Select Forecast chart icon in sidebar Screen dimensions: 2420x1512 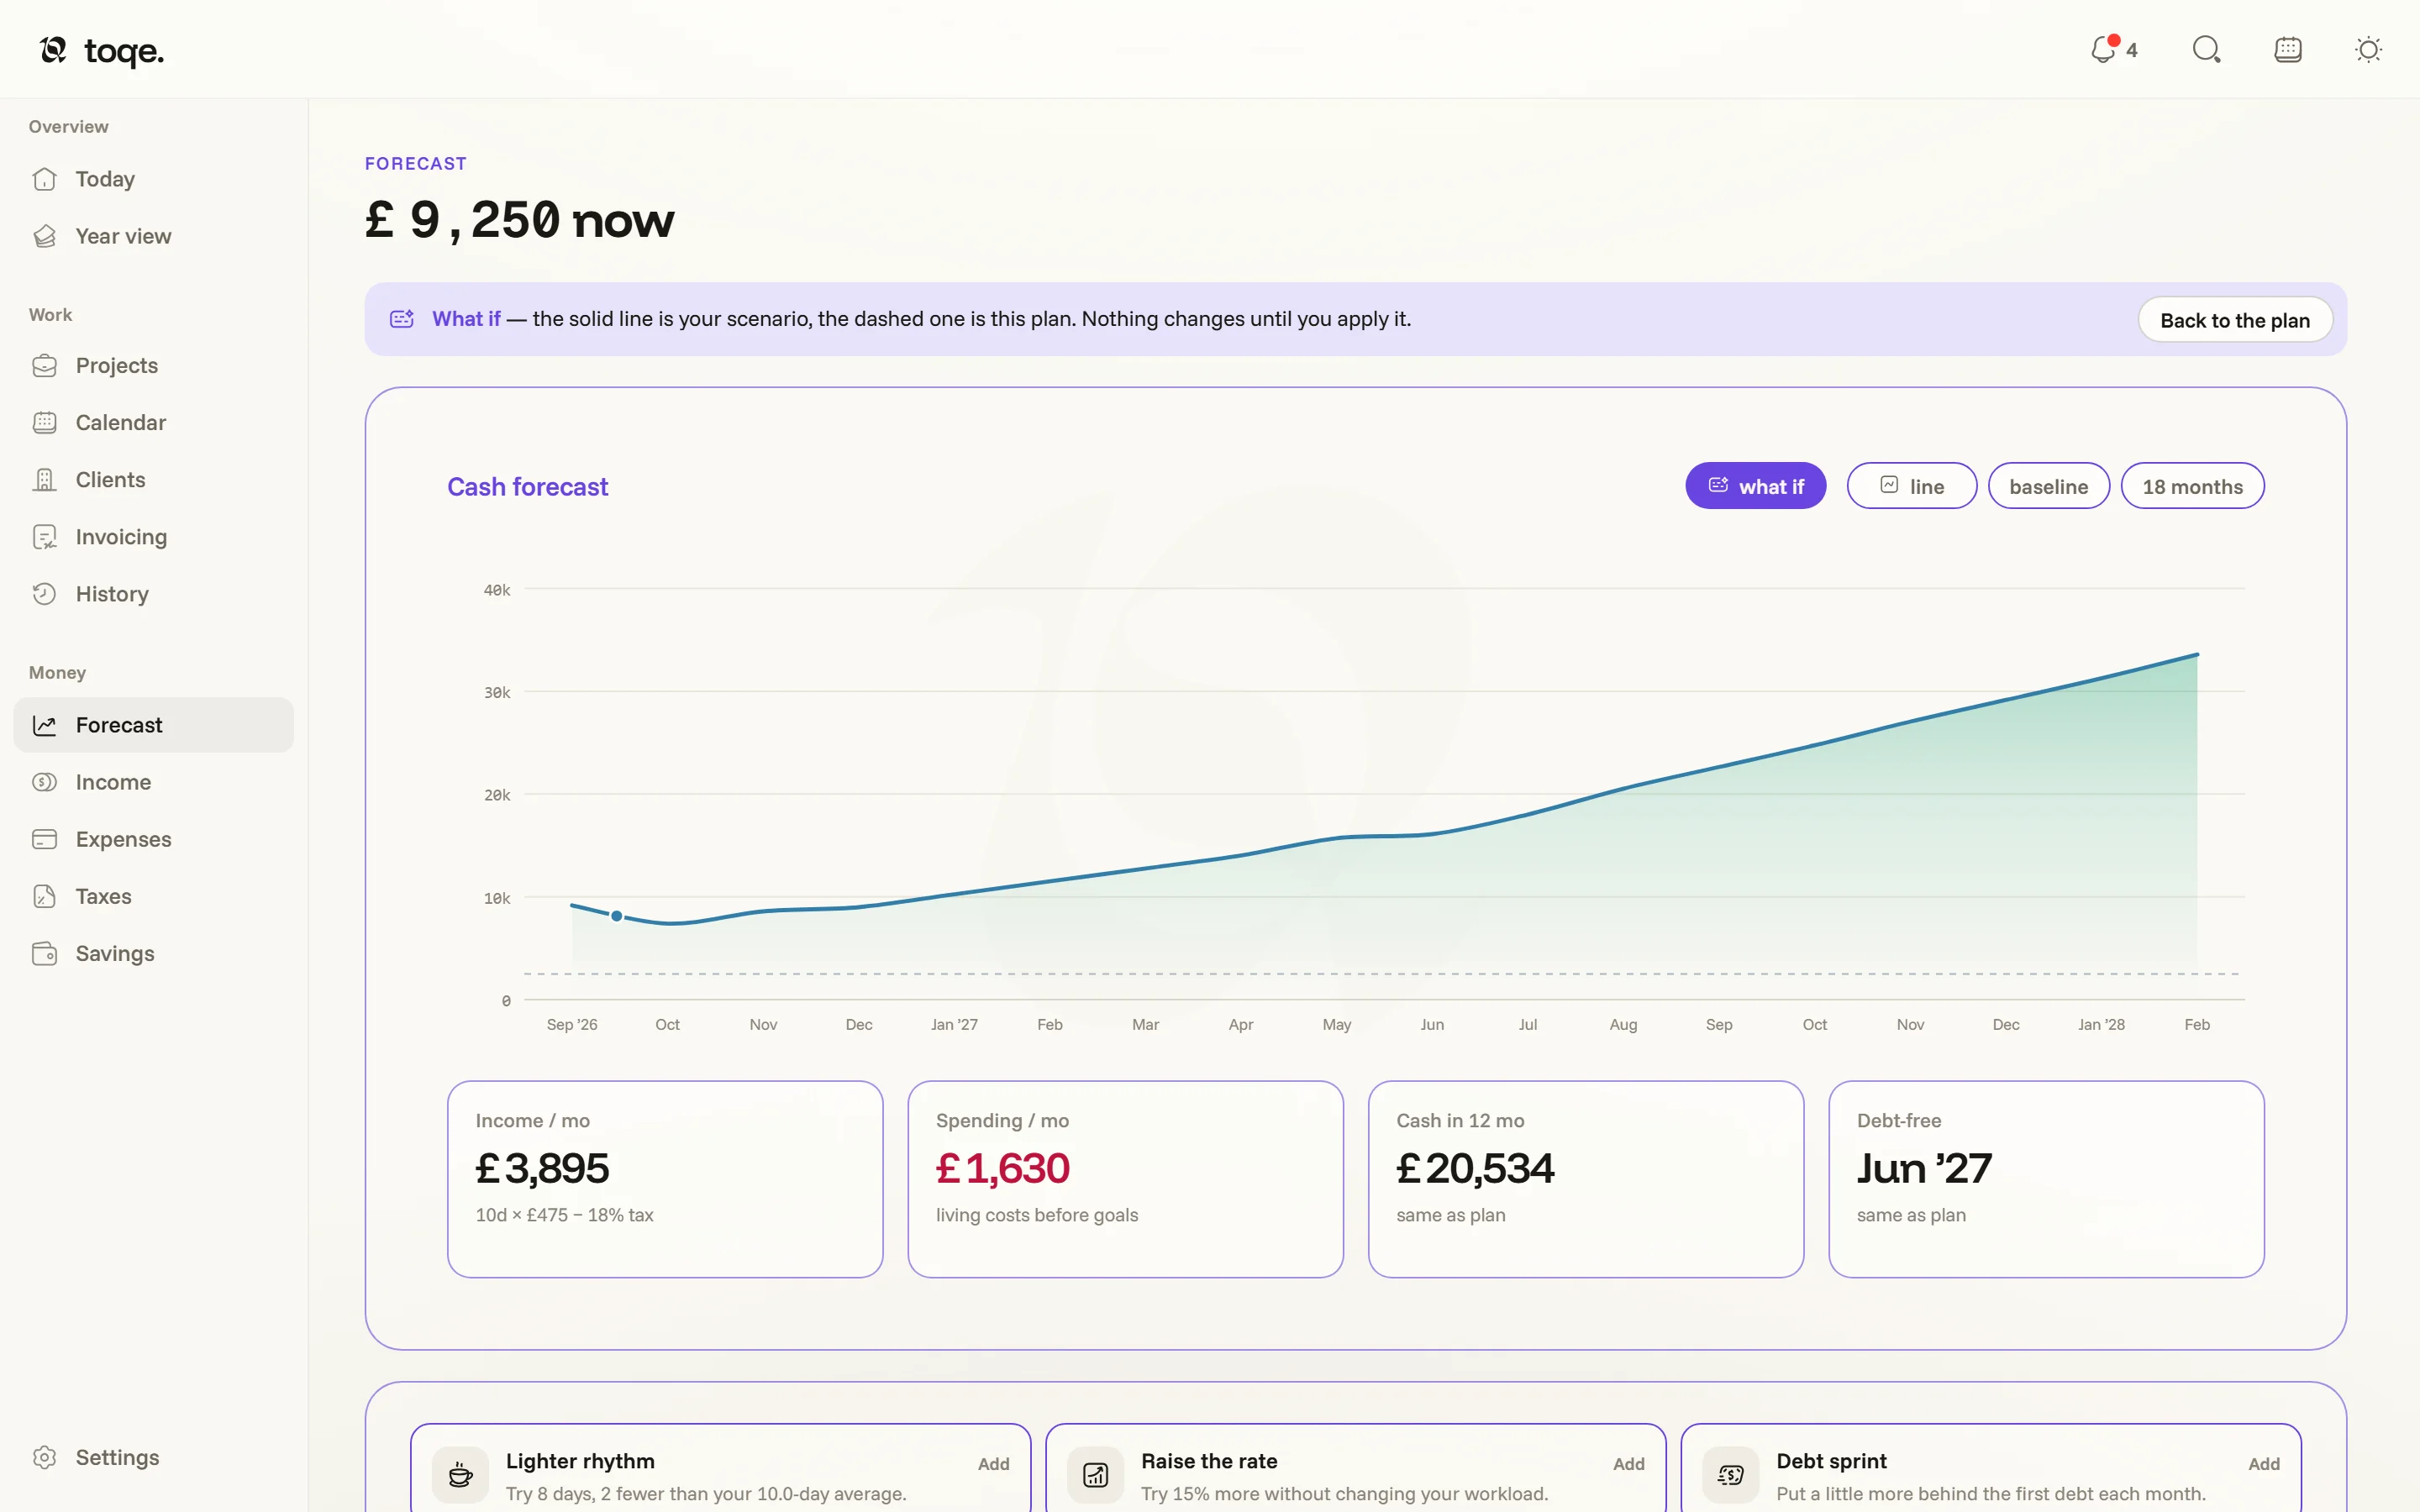point(44,725)
